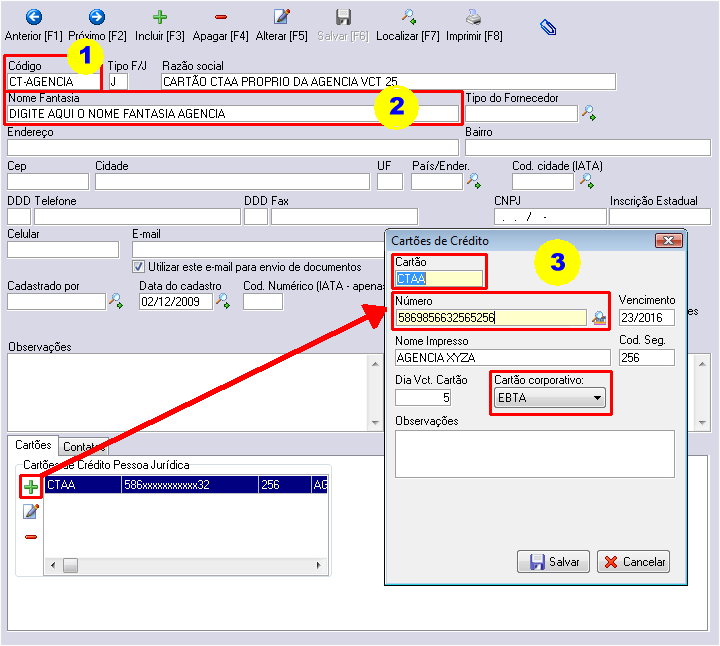The width and height of the screenshot is (720, 646).
Task: Click Salvar button in Cartões de Crédito dialog
Action: point(553,562)
